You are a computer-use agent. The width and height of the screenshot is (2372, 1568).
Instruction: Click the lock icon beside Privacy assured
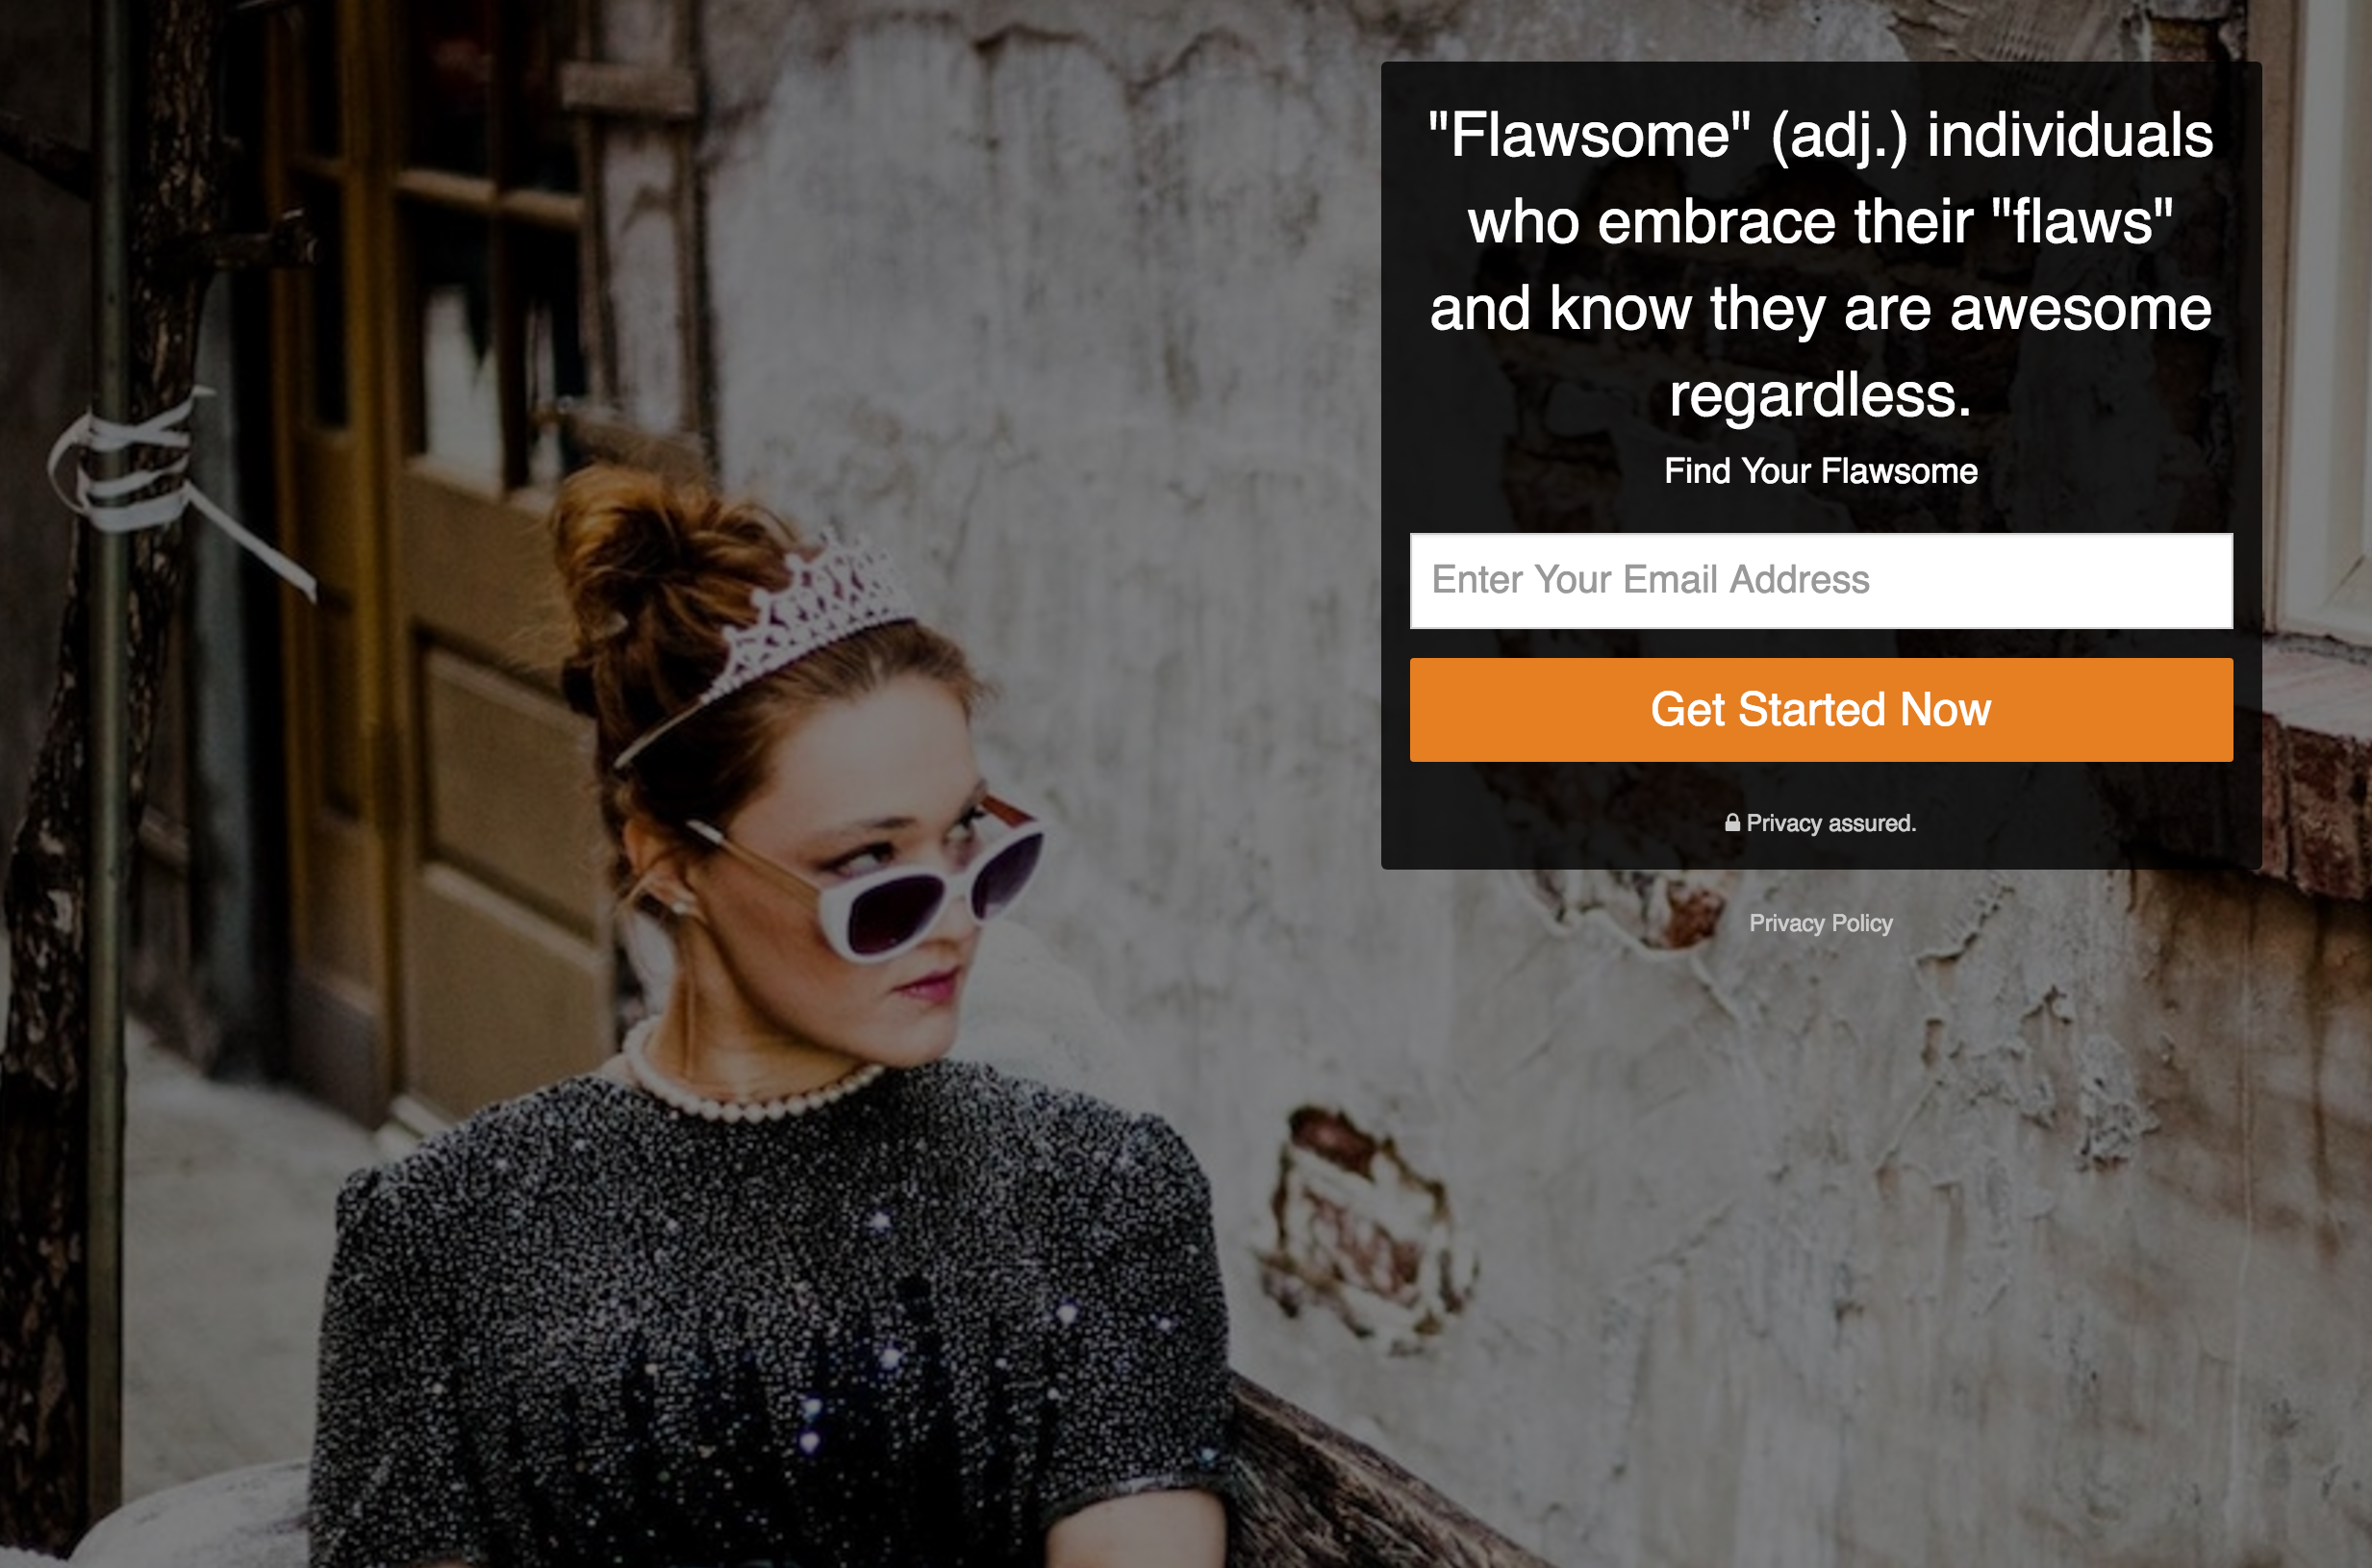[x=1732, y=822]
